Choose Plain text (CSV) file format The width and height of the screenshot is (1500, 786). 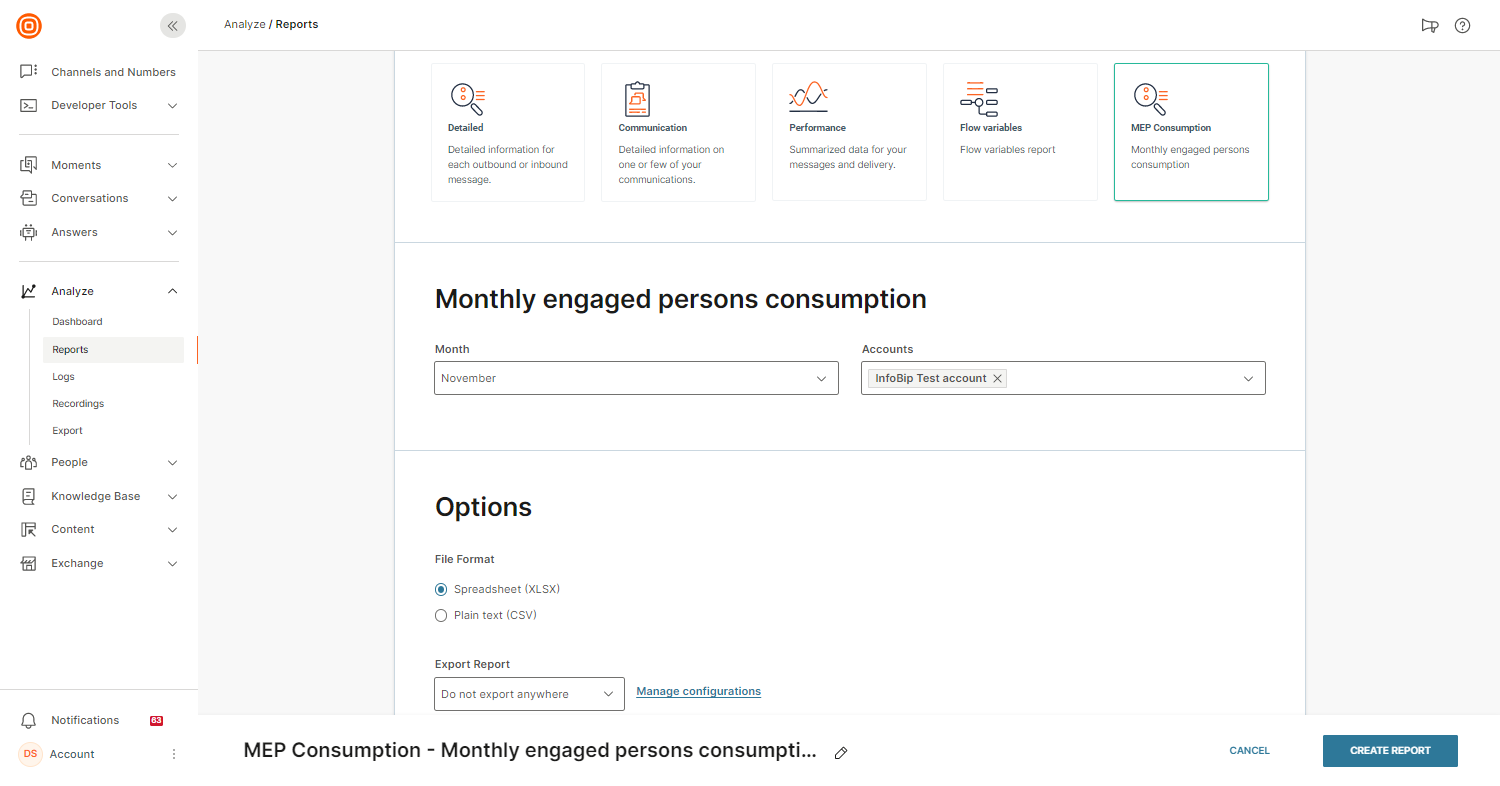pyautogui.click(x=441, y=616)
